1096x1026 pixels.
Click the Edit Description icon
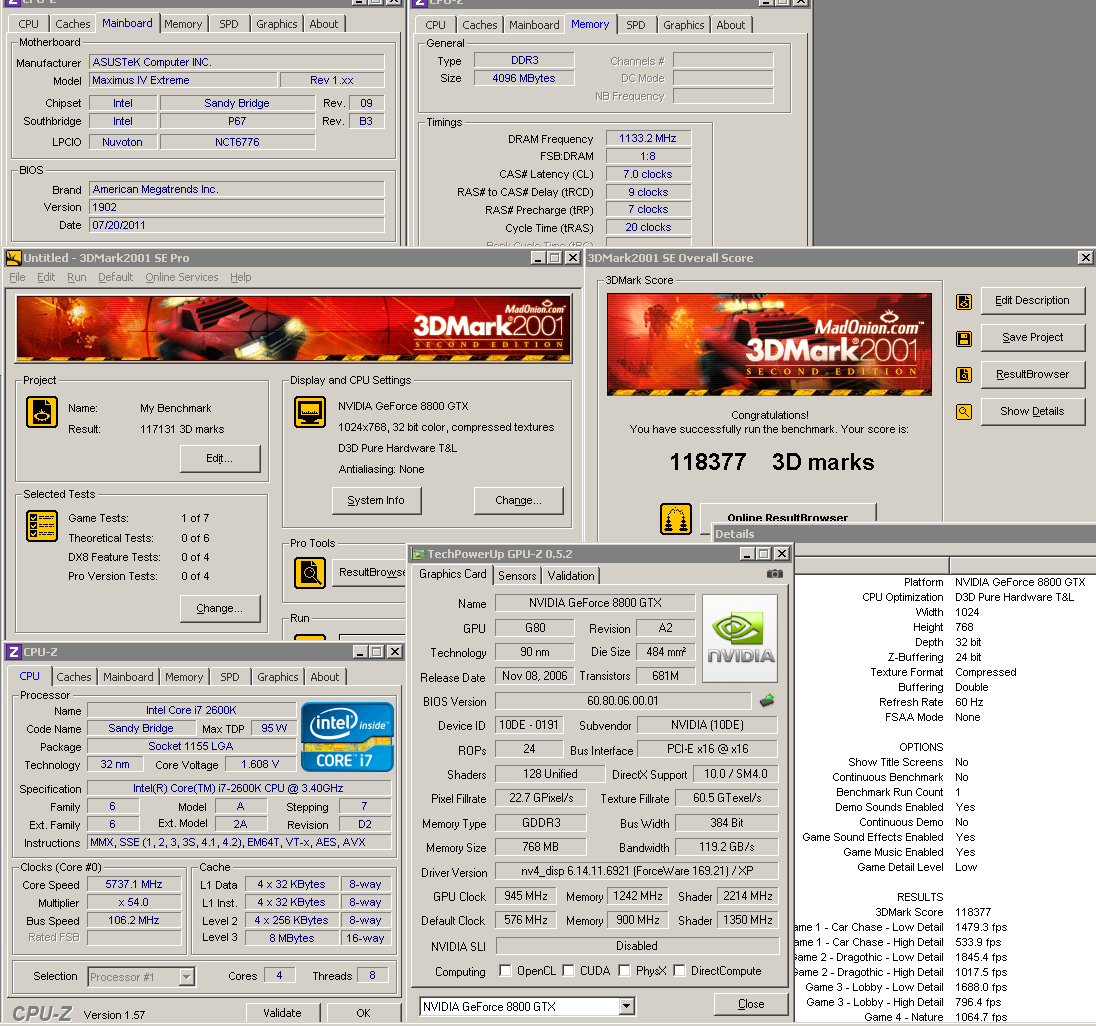coord(964,302)
